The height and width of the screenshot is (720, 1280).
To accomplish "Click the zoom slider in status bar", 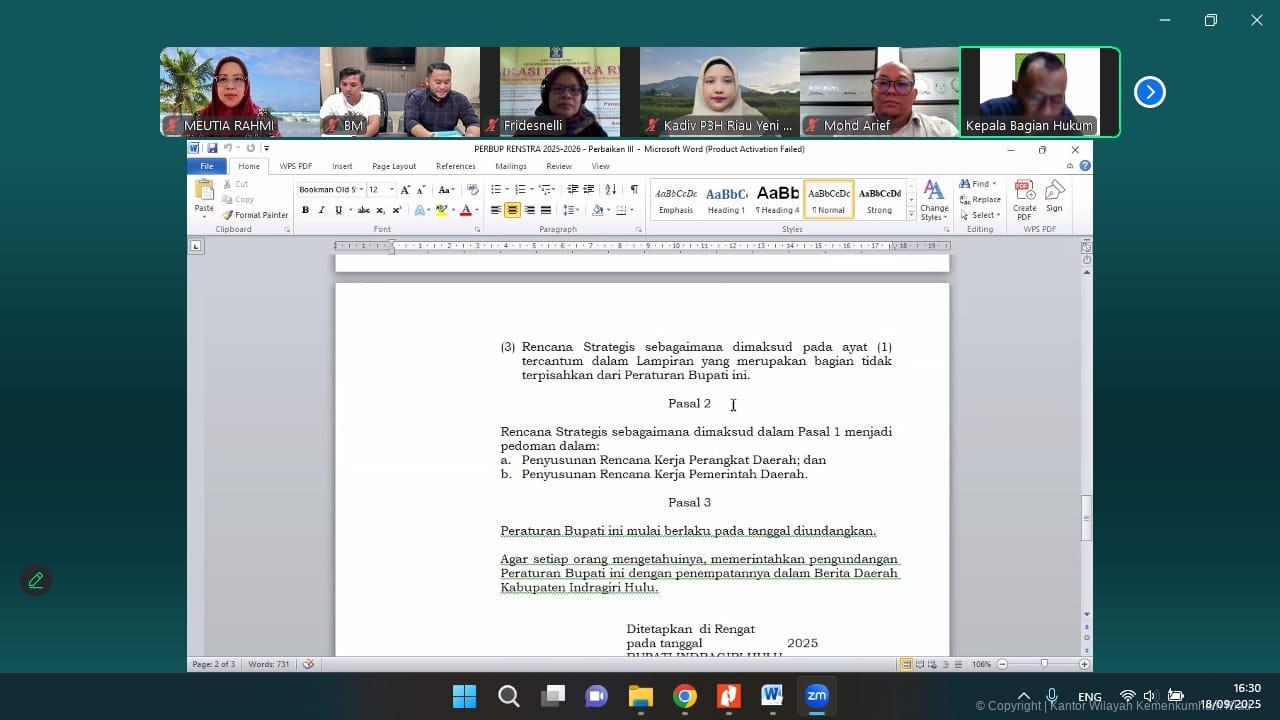I will pos(1043,664).
